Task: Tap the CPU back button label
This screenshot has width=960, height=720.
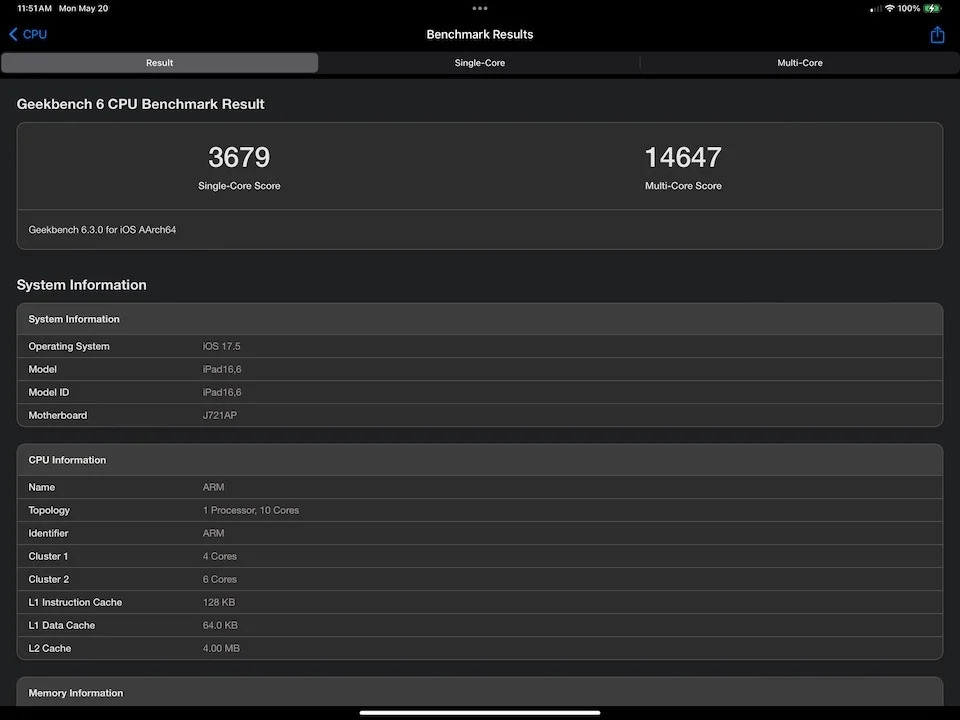Action: pos(34,33)
